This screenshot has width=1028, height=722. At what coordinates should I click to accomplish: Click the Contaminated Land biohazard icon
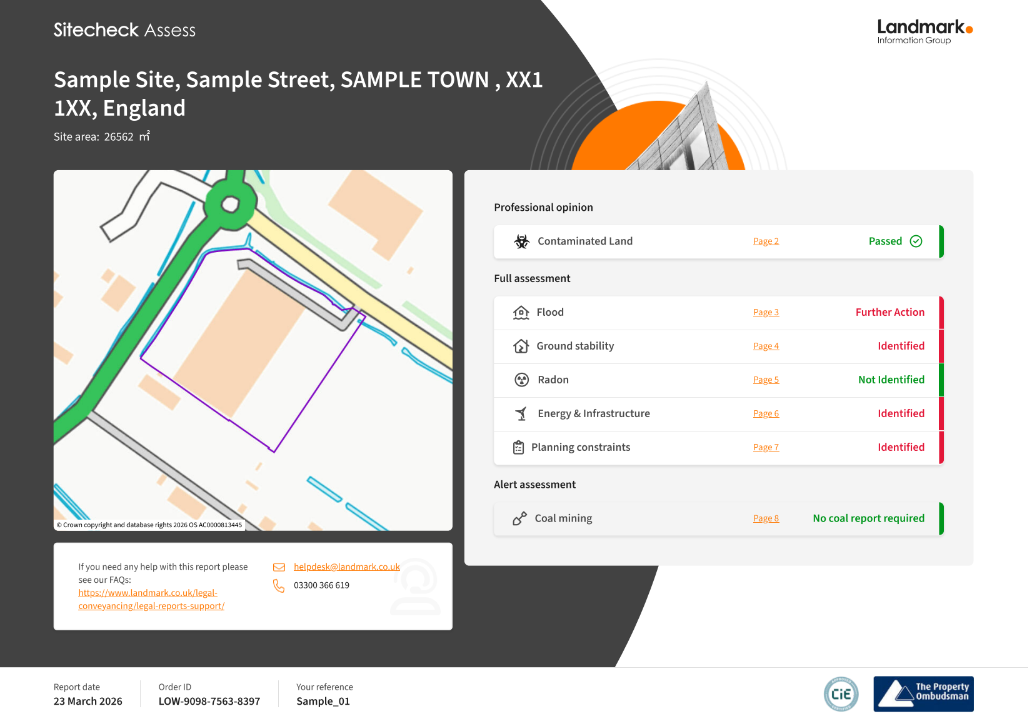pos(521,241)
